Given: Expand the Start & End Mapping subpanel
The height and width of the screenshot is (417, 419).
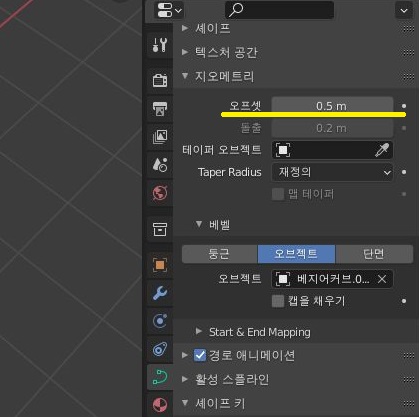Looking at the screenshot, I should point(199,331).
